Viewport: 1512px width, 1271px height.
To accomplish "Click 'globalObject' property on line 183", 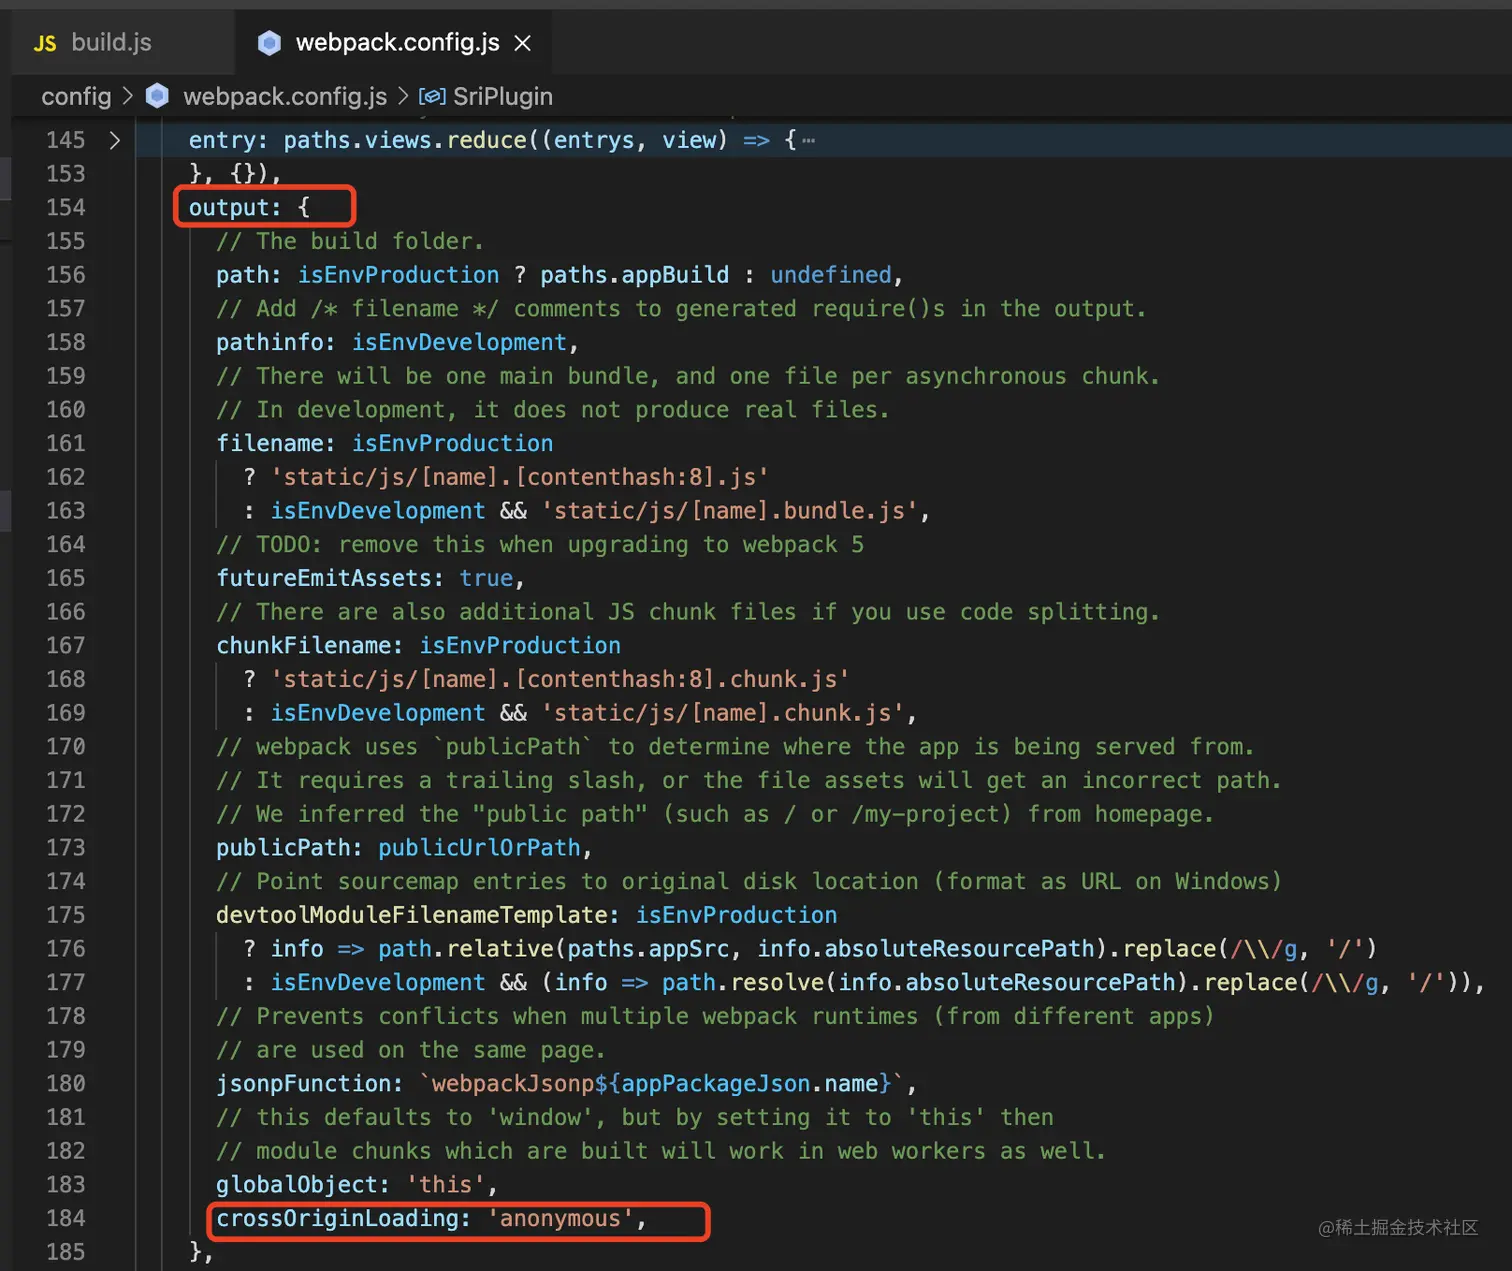I will pyautogui.click(x=296, y=1184).
